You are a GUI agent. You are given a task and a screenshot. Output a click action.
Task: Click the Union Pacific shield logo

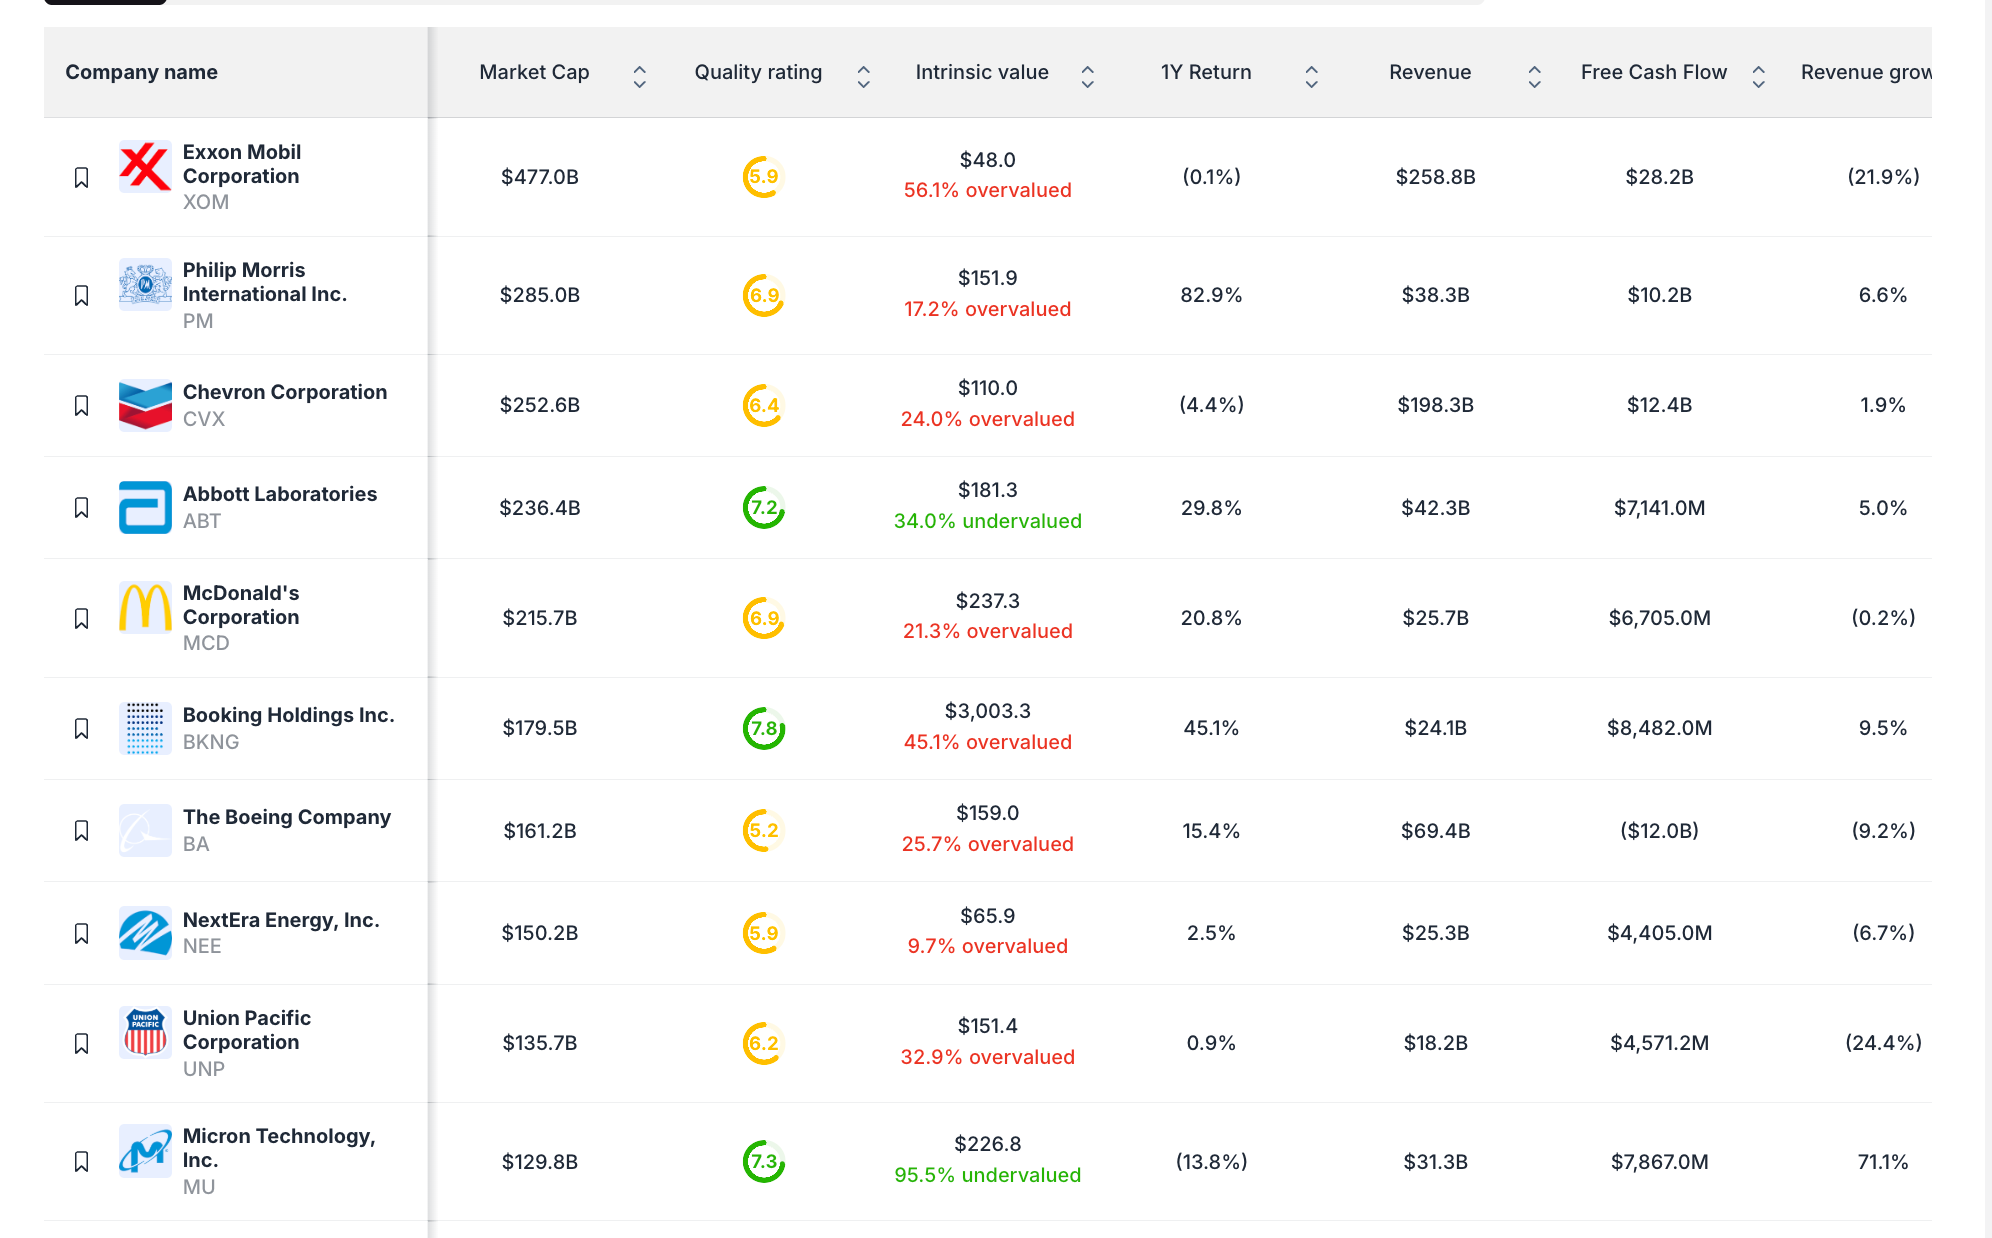coord(145,1033)
